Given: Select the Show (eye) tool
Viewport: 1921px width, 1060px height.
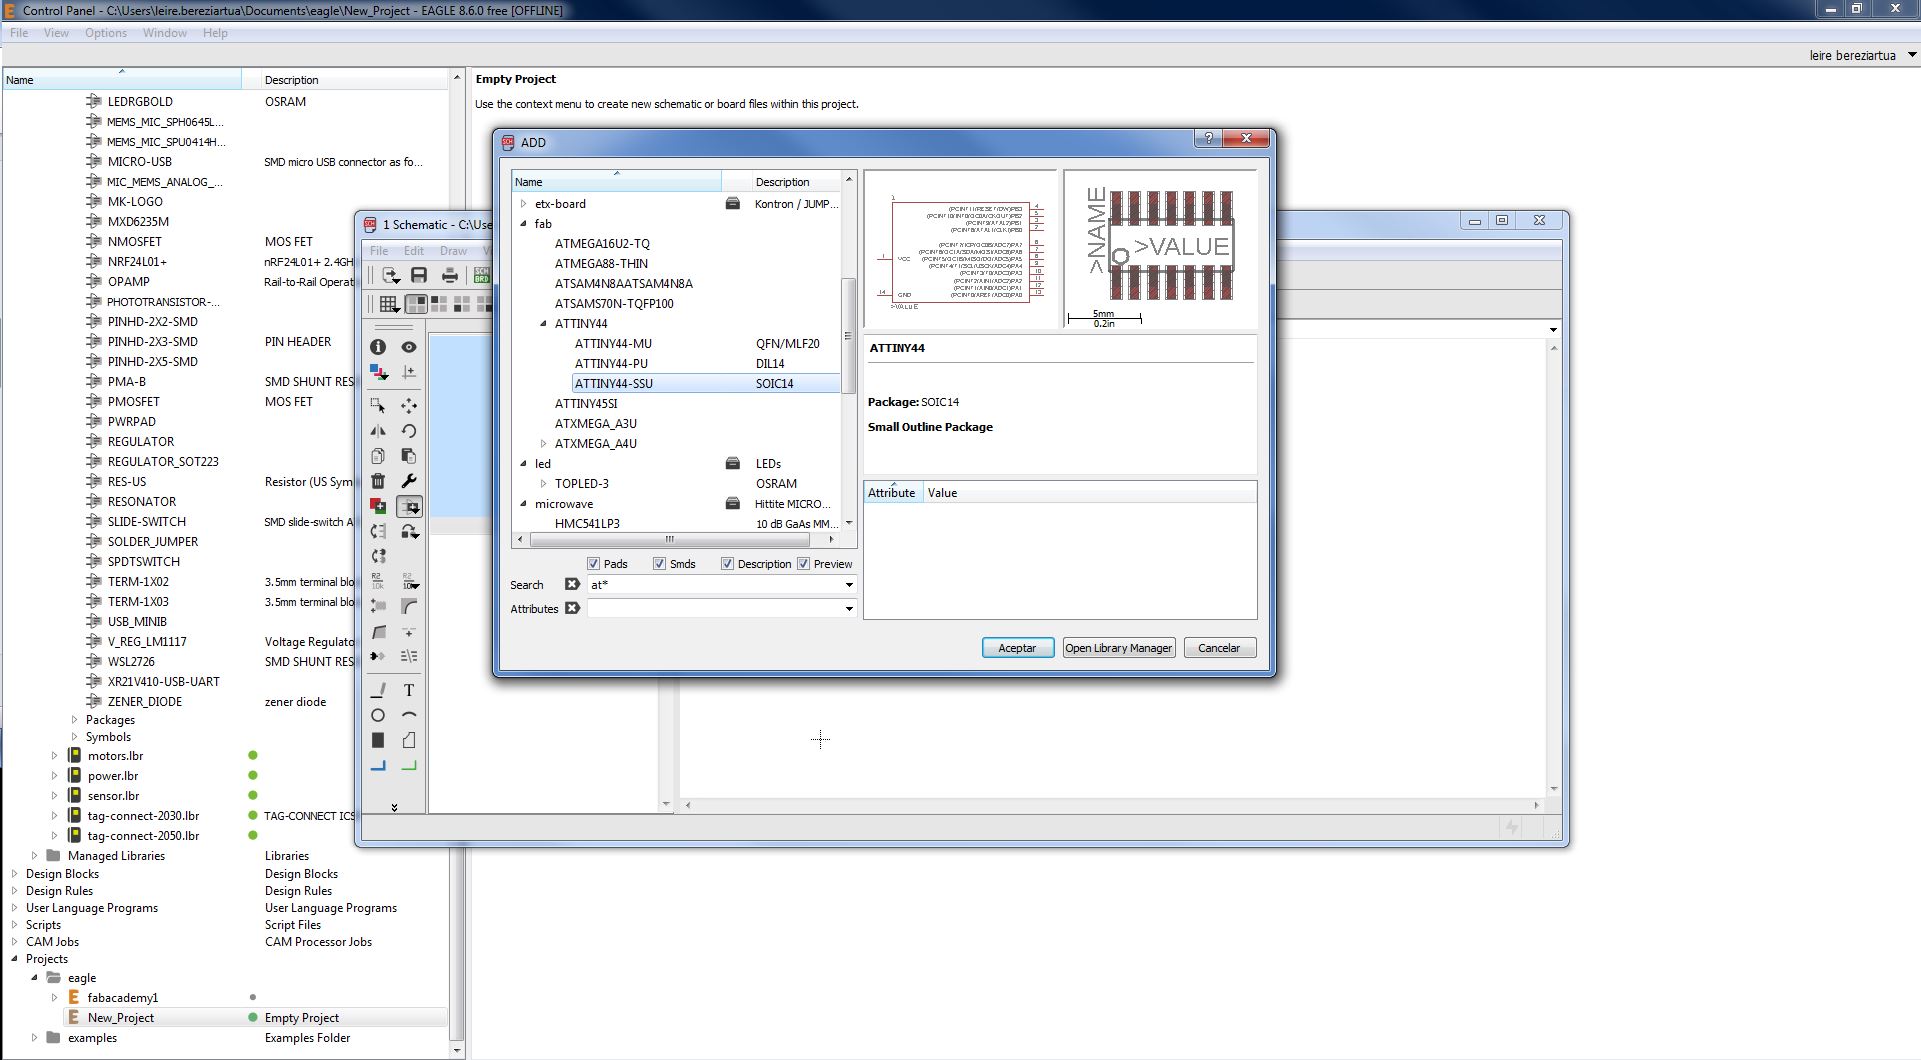Looking at the screenshot, I should (x=409, y=347).
